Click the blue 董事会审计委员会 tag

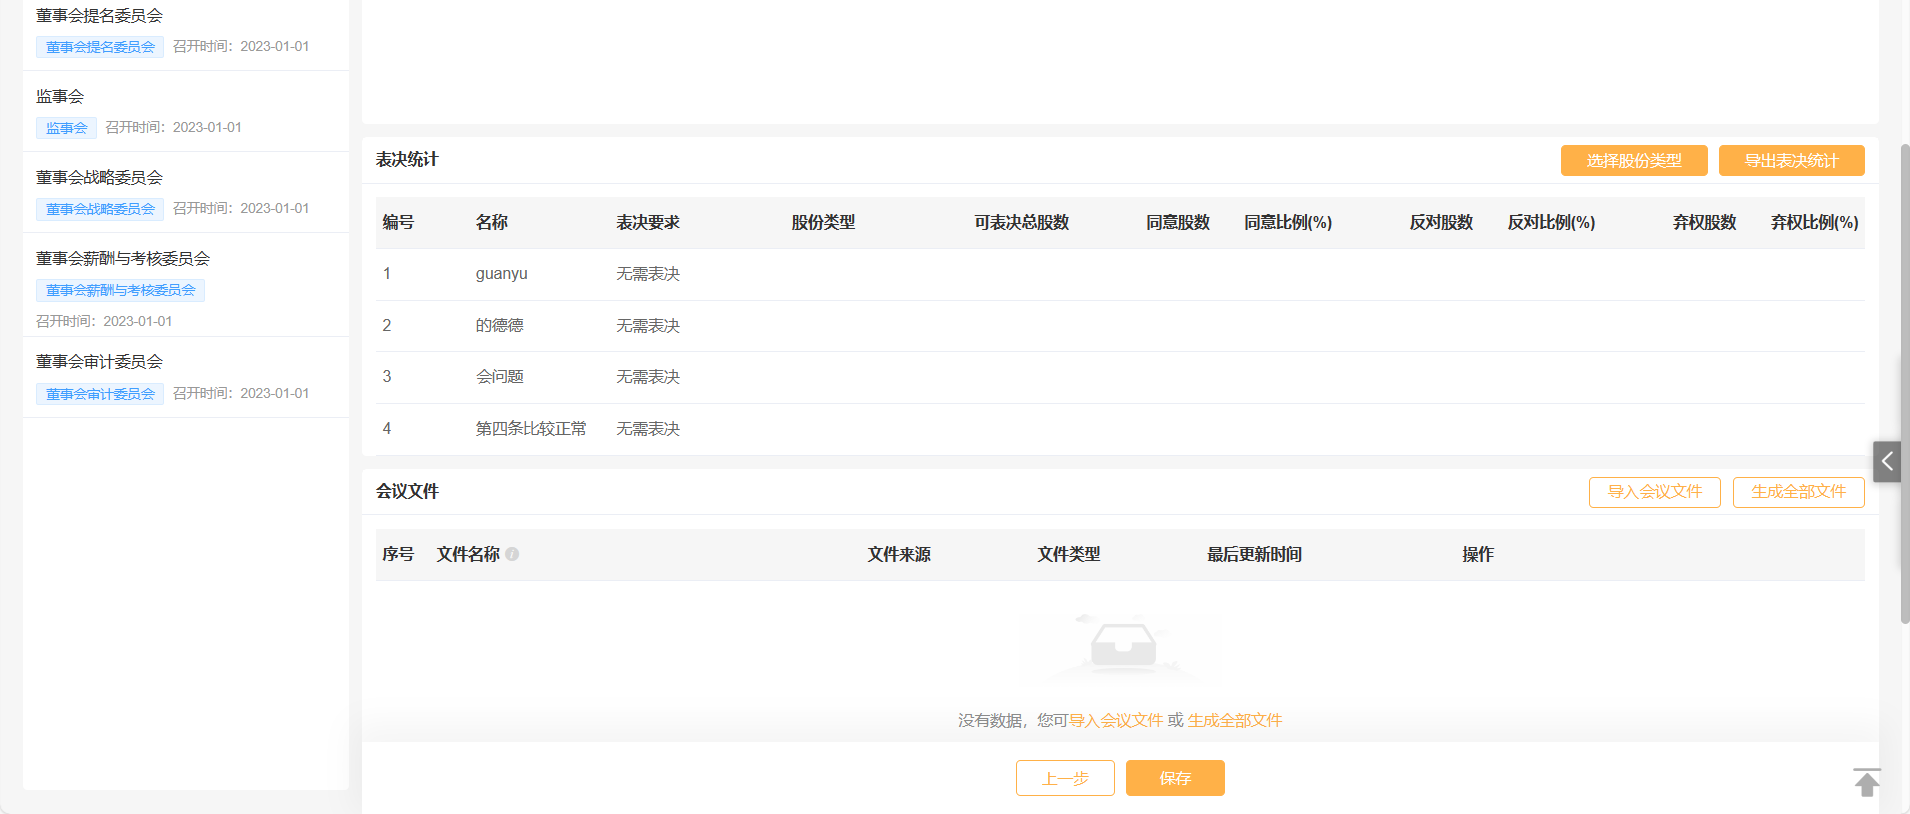point(100,394)
